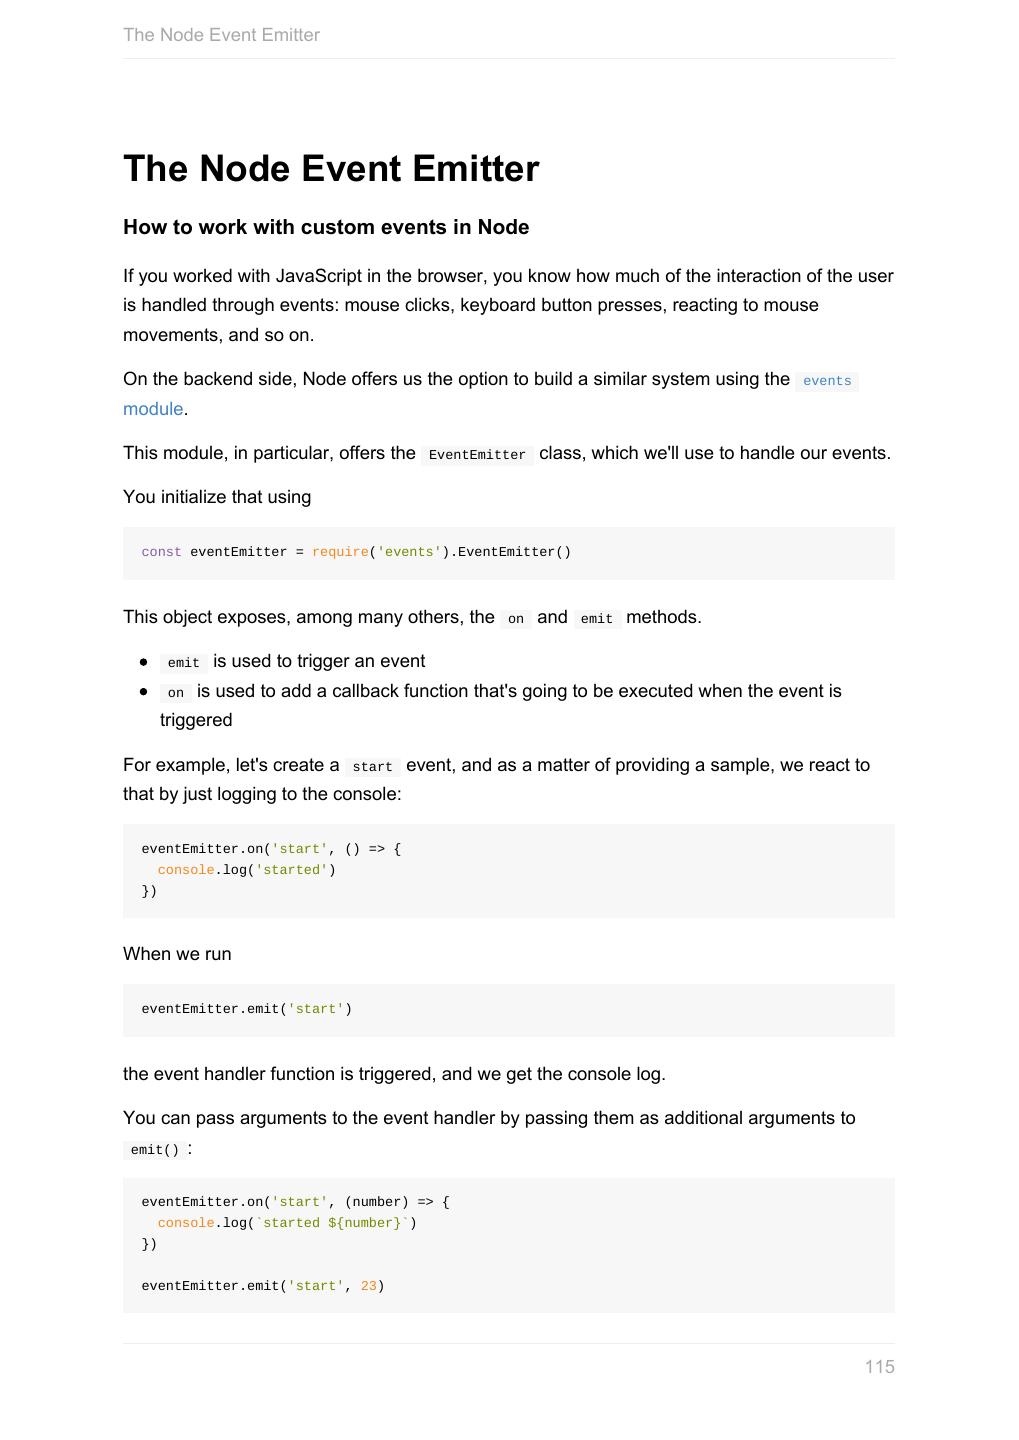Click "on" code in the second bullet
This screenshot has height=1440, width=1019.
click(x=176, y=693)
